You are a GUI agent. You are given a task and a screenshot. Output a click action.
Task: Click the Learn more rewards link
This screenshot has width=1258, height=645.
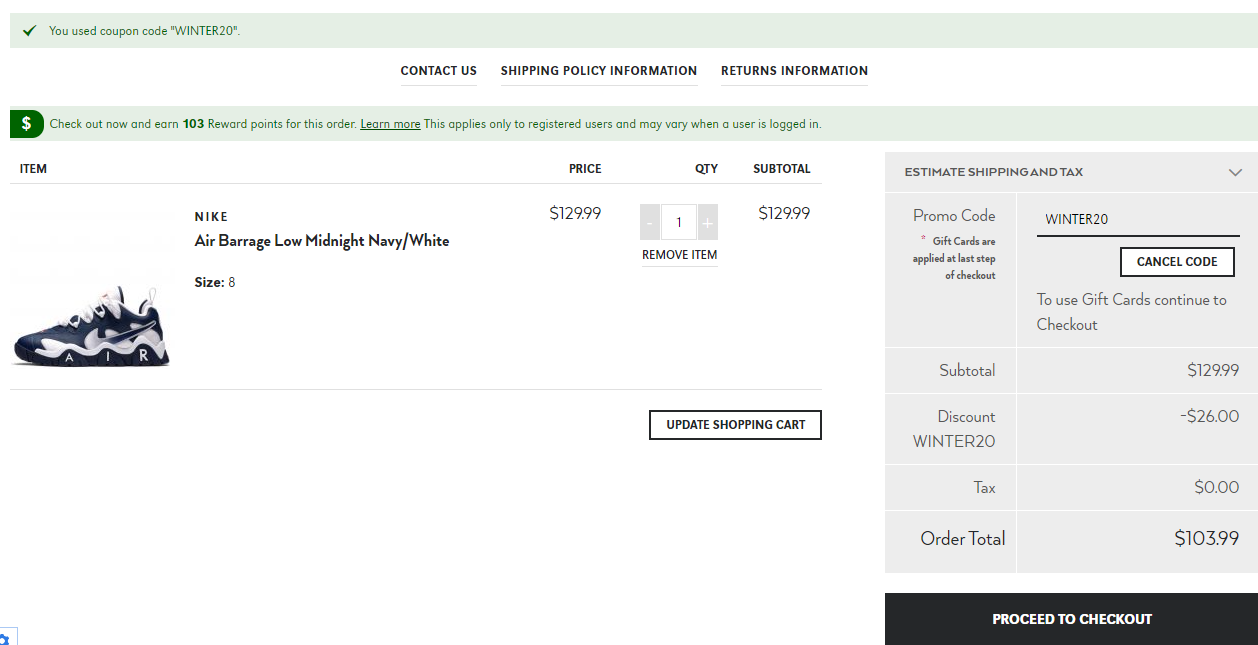390,124
